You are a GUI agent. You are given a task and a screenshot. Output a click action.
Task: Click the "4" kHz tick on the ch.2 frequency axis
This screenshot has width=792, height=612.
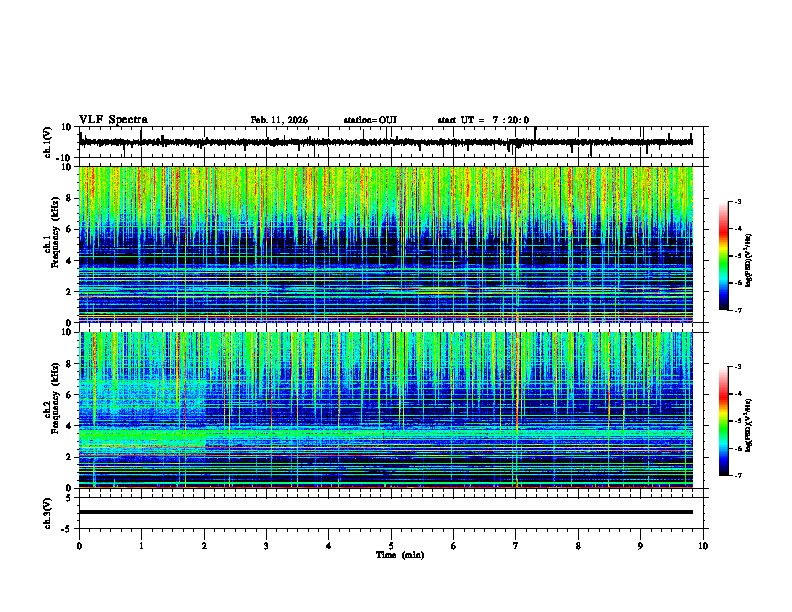70,426
